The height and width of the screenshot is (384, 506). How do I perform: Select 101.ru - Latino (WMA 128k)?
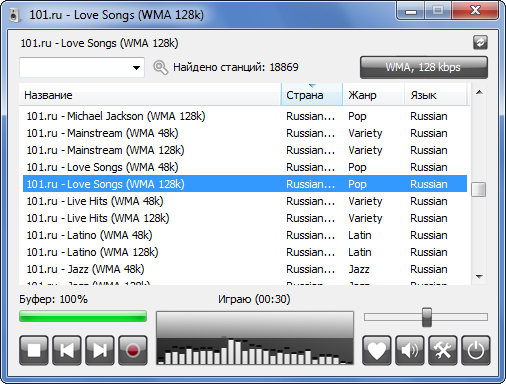[245, 252]
